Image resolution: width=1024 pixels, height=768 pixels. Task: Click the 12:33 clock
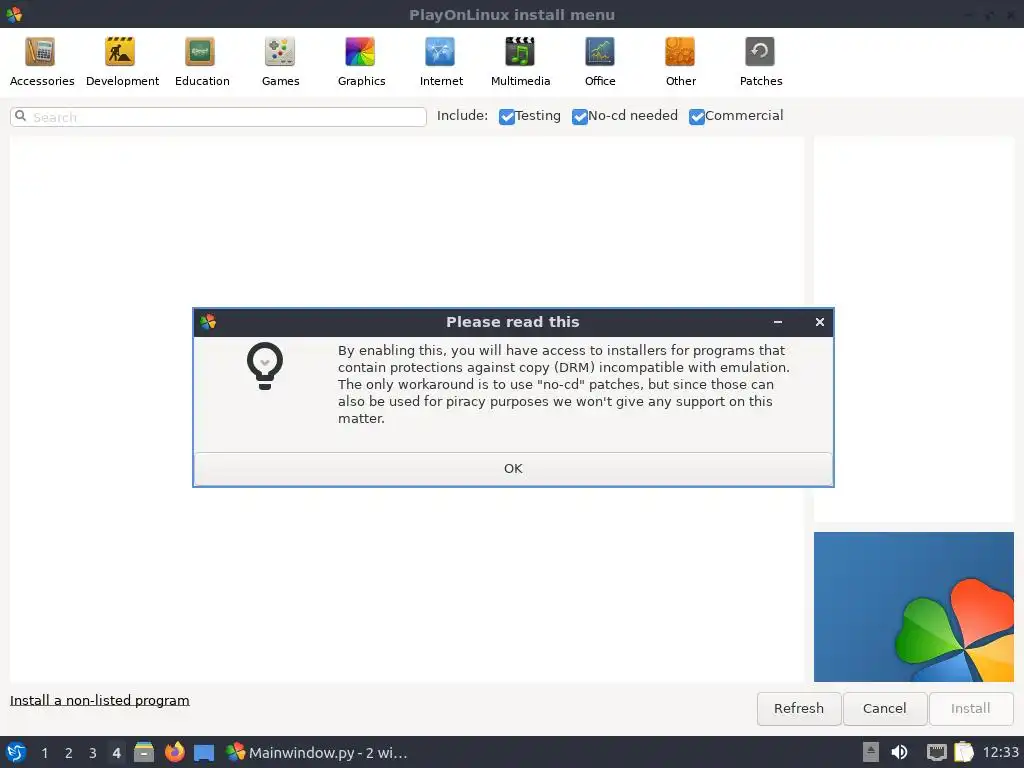pyautogui.click(x=1000, y=753)
